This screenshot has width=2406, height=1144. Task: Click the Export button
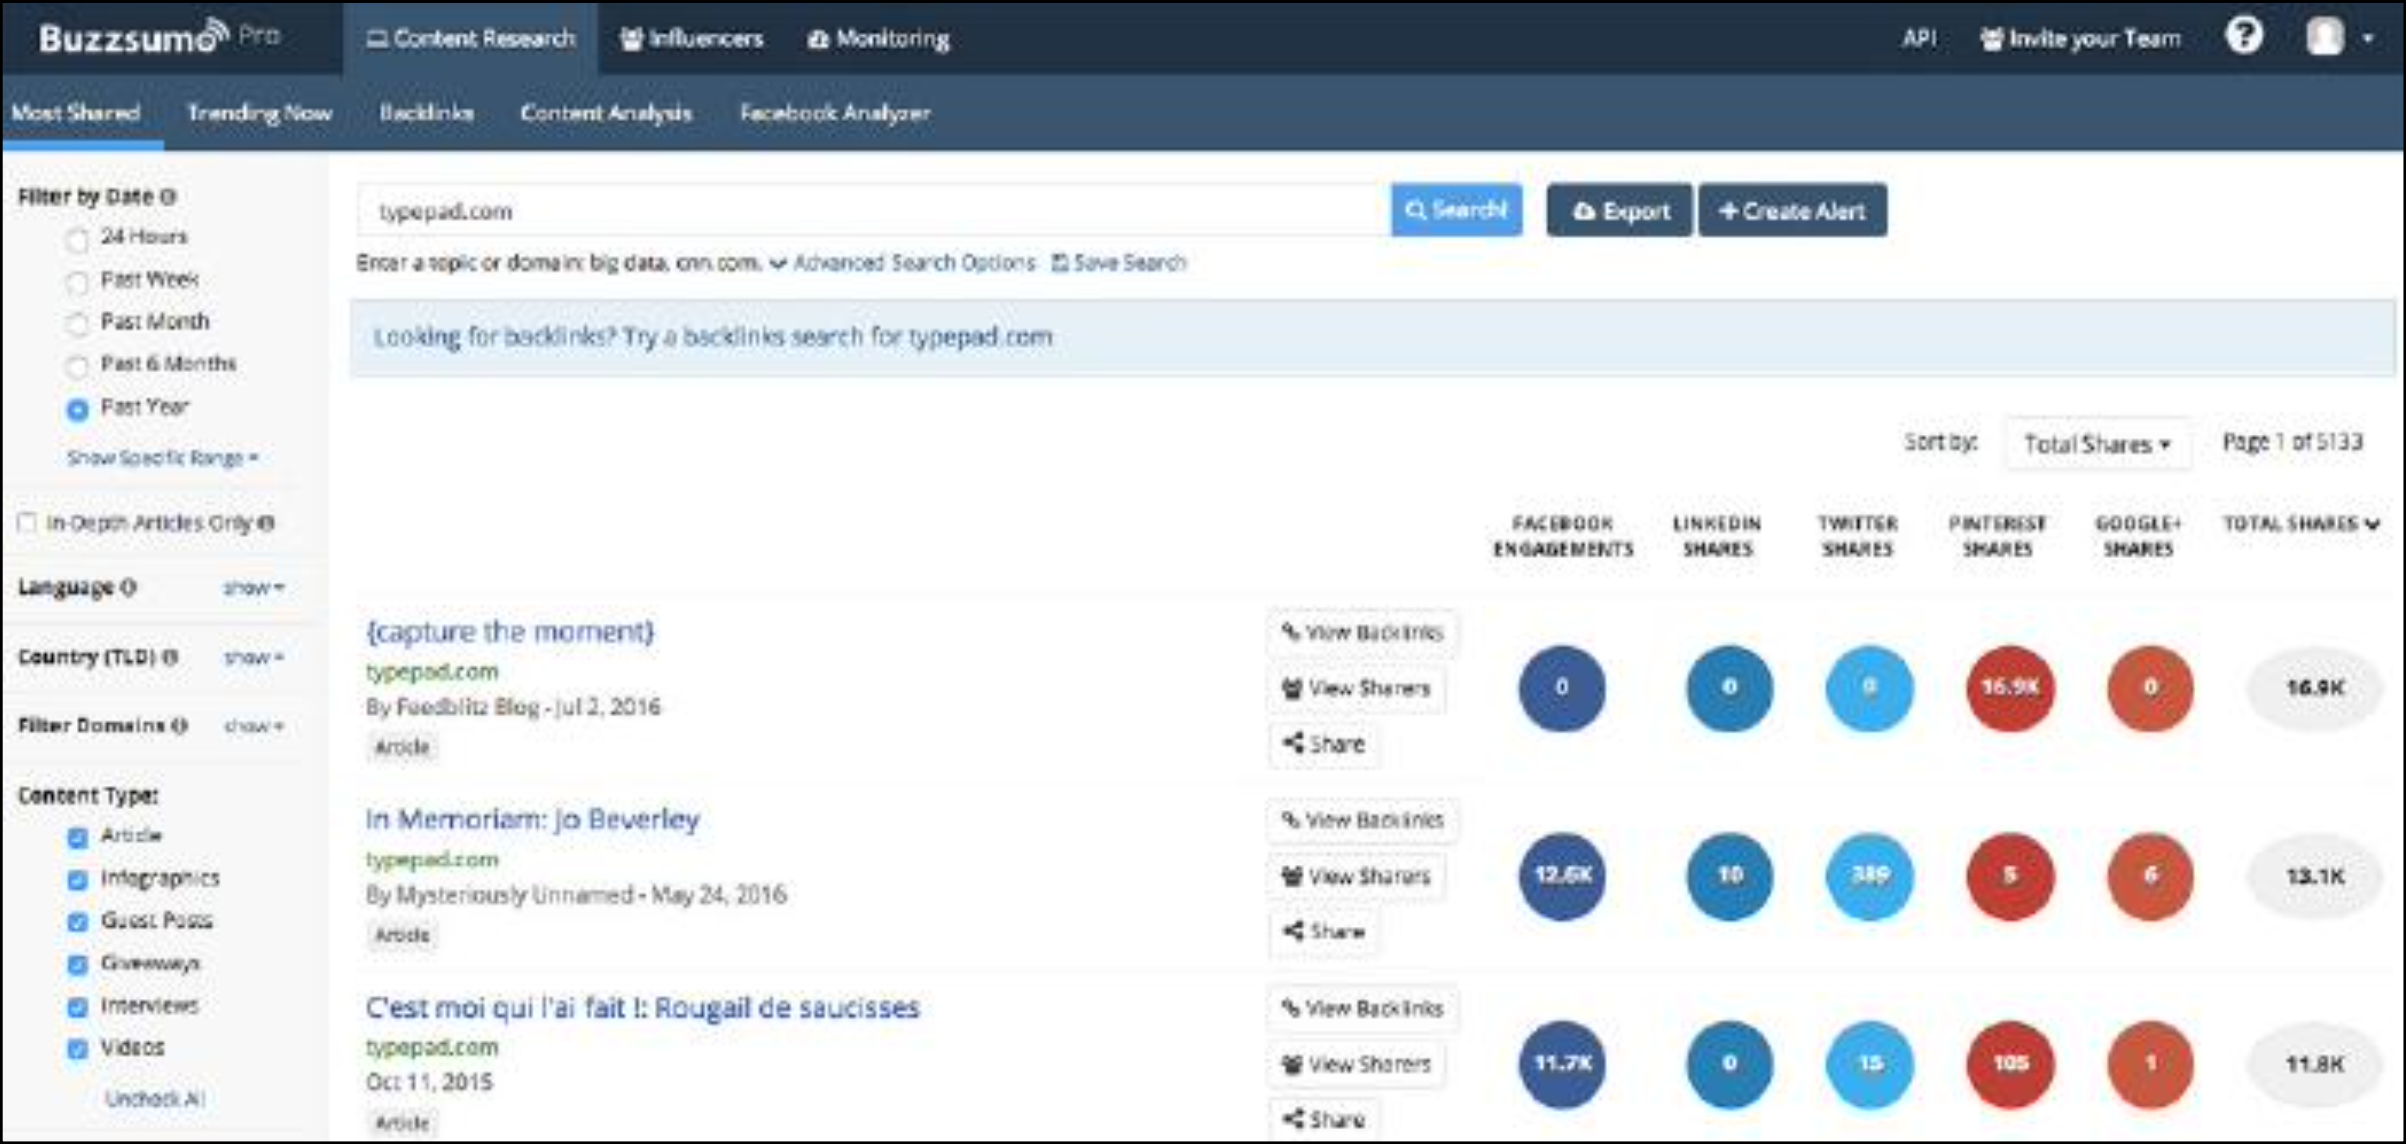(x=1619, y=210)
